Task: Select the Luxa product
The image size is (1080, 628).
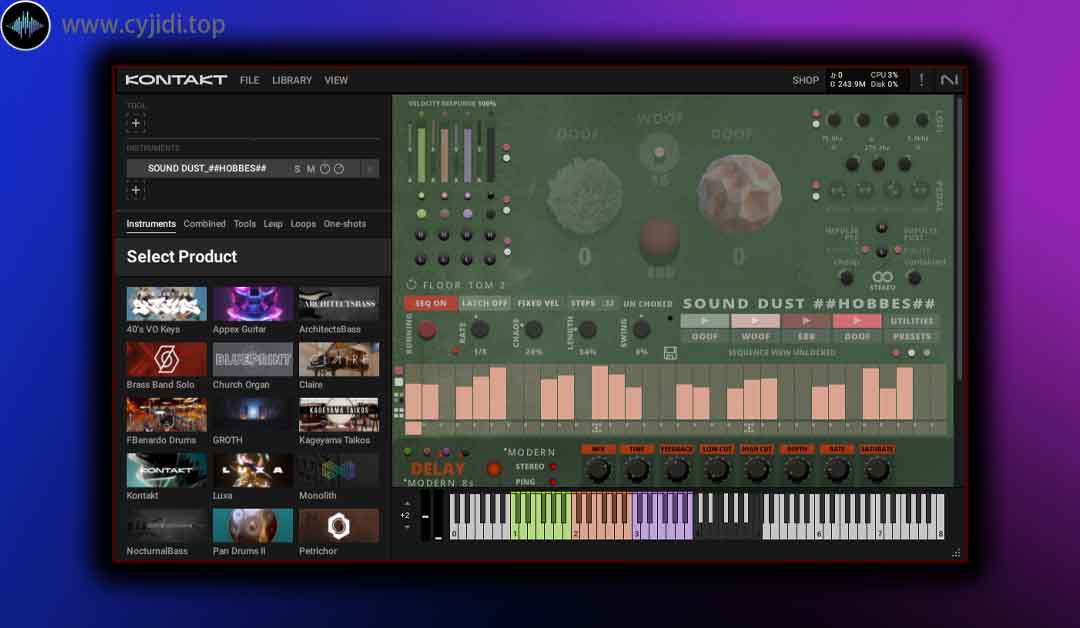Action: pyautogui.click(x=252, y=477)
